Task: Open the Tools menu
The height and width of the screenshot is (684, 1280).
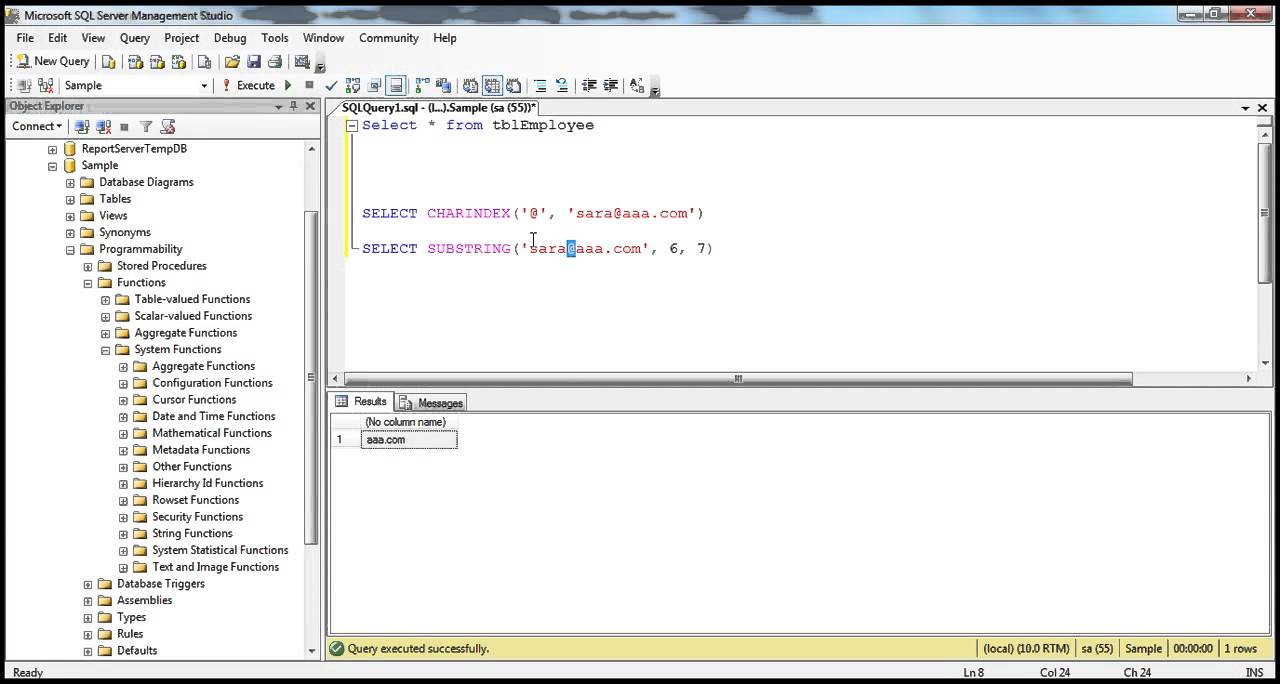Action: [x=275, y=38]
